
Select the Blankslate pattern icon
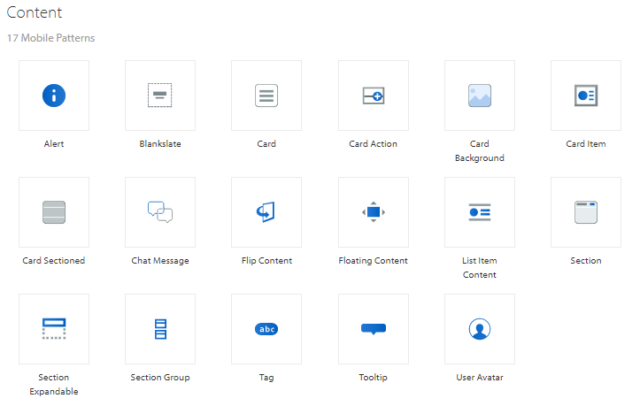pos(160,95)
